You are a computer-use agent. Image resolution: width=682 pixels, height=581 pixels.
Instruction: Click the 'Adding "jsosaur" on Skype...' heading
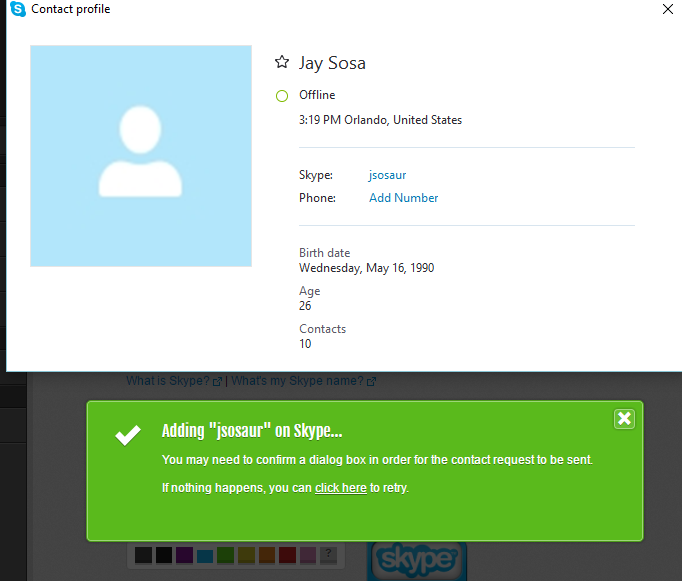click(x=252, y=431)
